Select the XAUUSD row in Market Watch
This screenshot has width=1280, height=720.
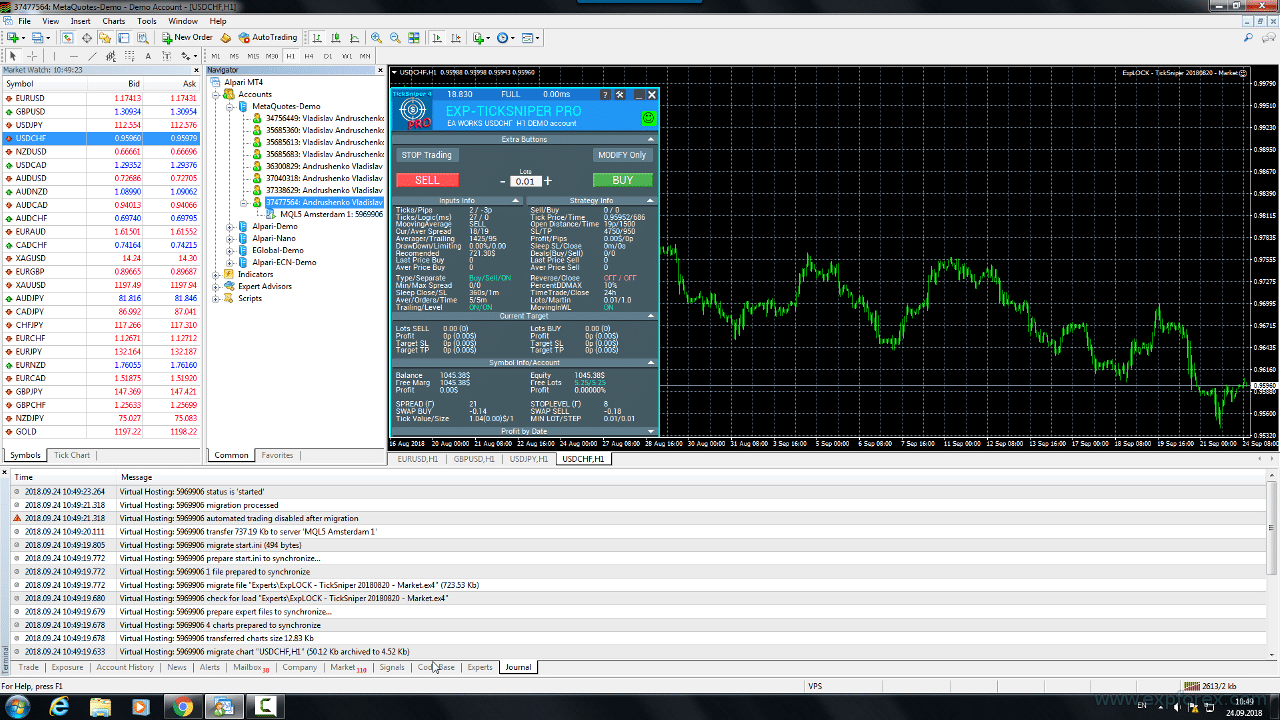tap(100, 285)
